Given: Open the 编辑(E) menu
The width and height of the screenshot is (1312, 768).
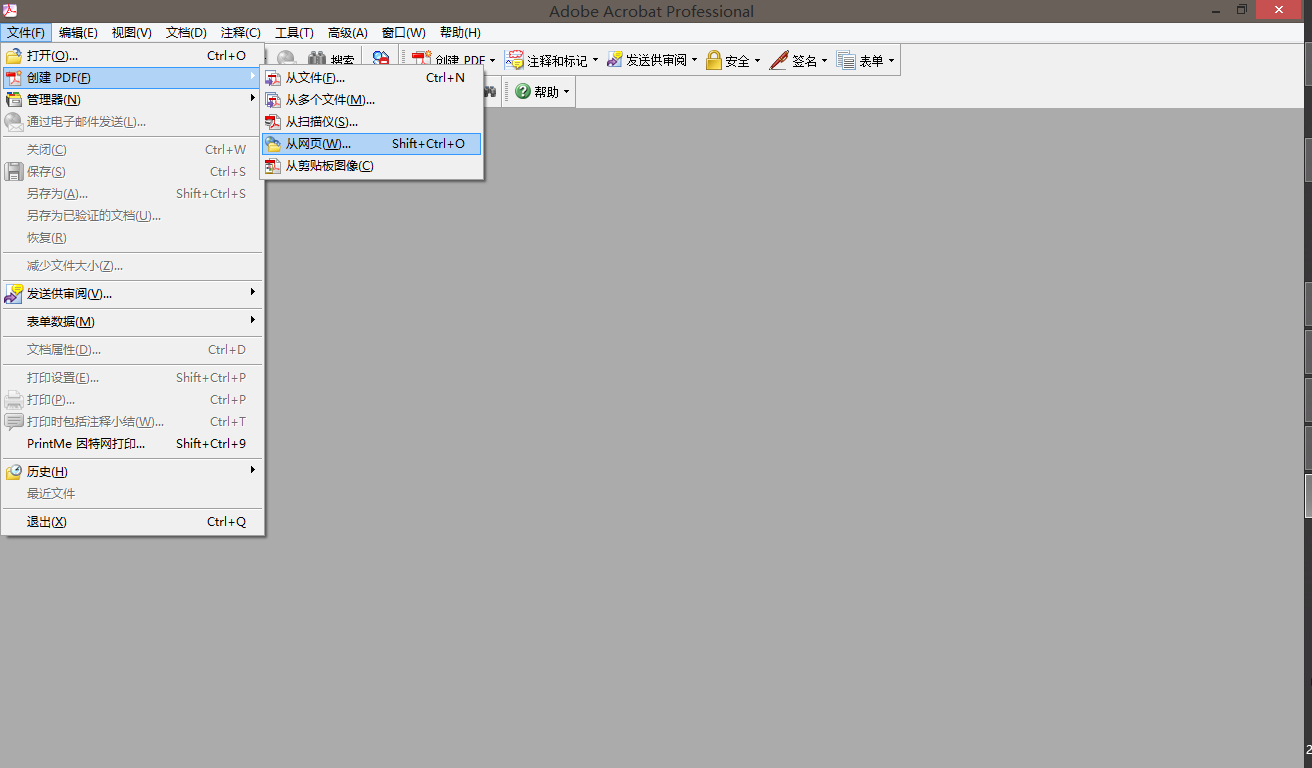Looking at the screenshot, I should coord(78,33).
